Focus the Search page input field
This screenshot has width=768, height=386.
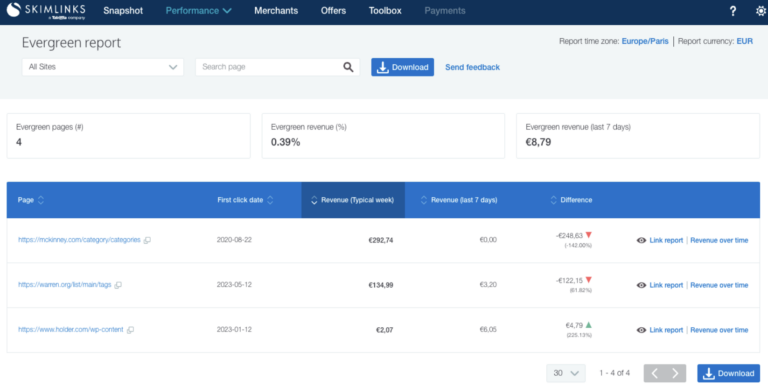(x=269, y=67)
